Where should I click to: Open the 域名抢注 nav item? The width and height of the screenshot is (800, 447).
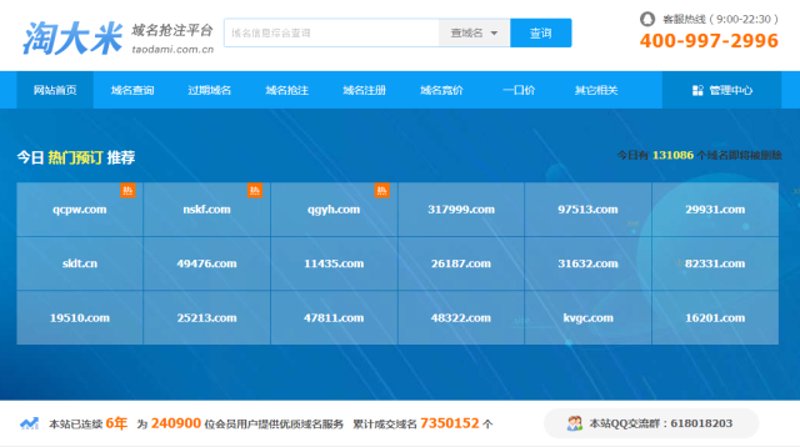click(x=287, y=90)
